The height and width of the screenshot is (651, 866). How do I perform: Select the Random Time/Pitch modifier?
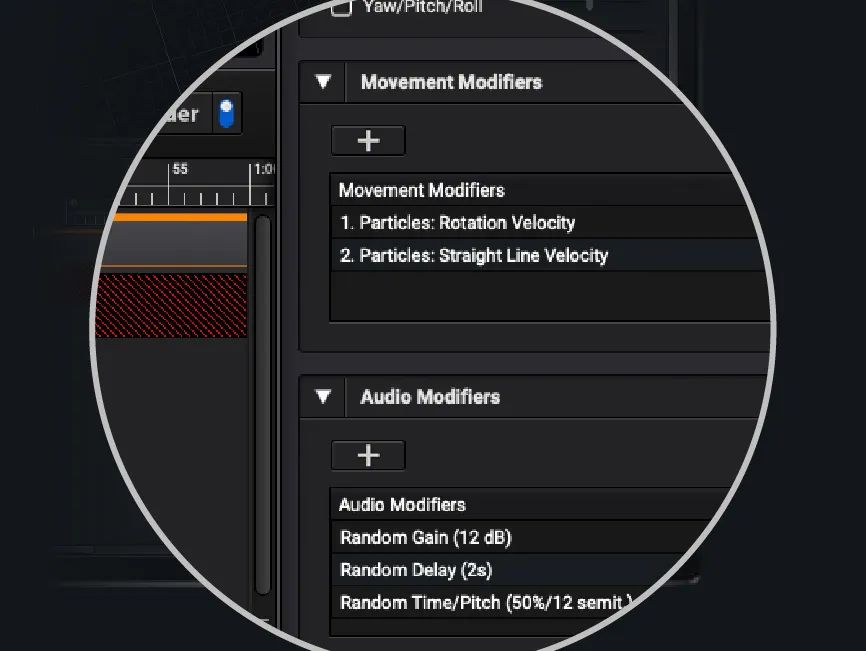click(x=486, y=603)
